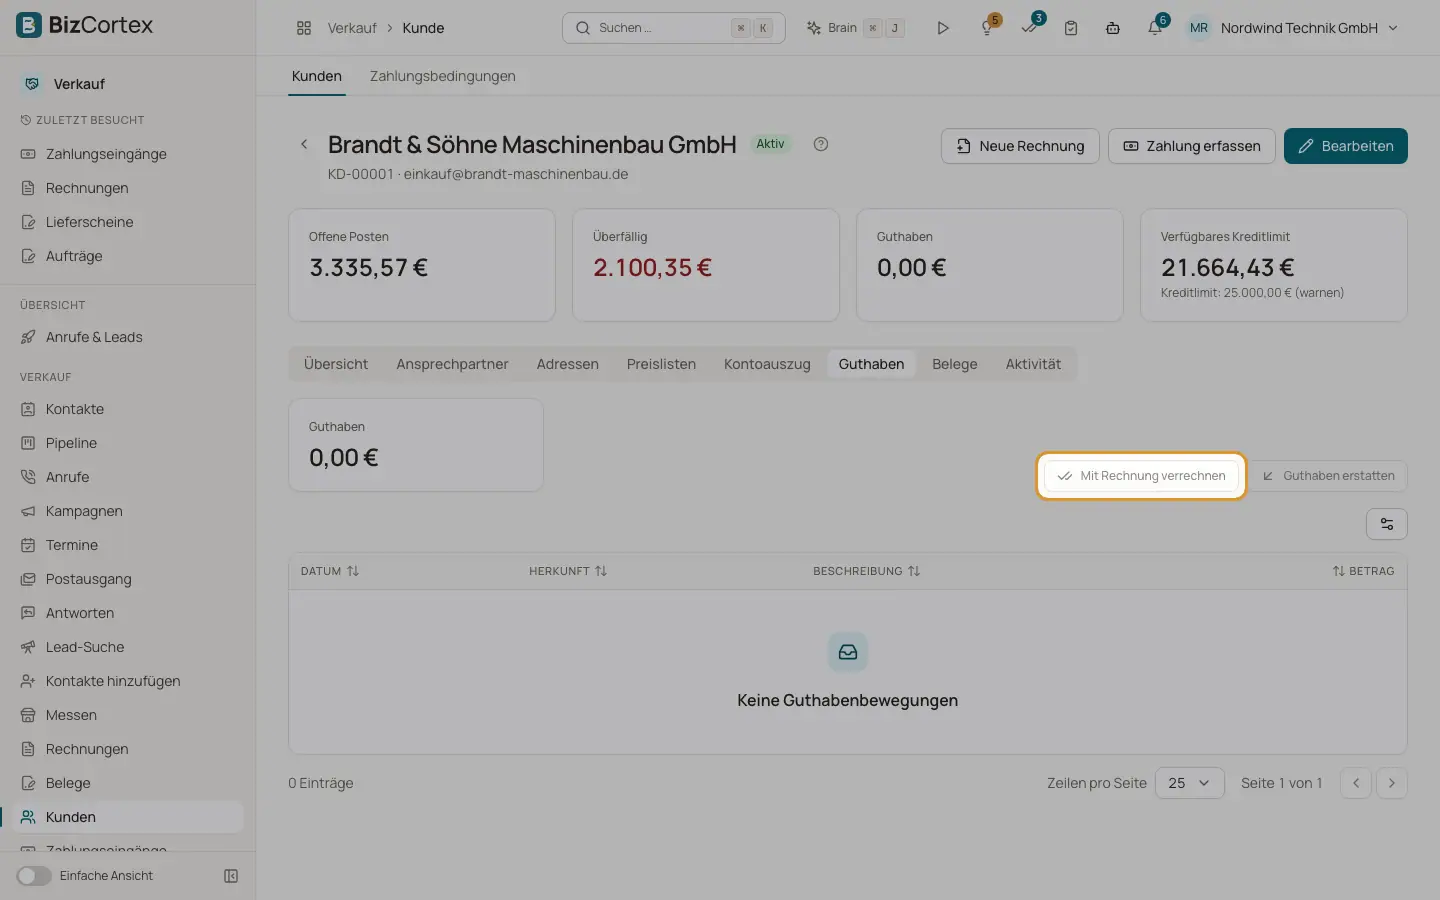Click the Guthaben erstatten button
Viewport: 1440px width, 900px height.
[1328, 476]
